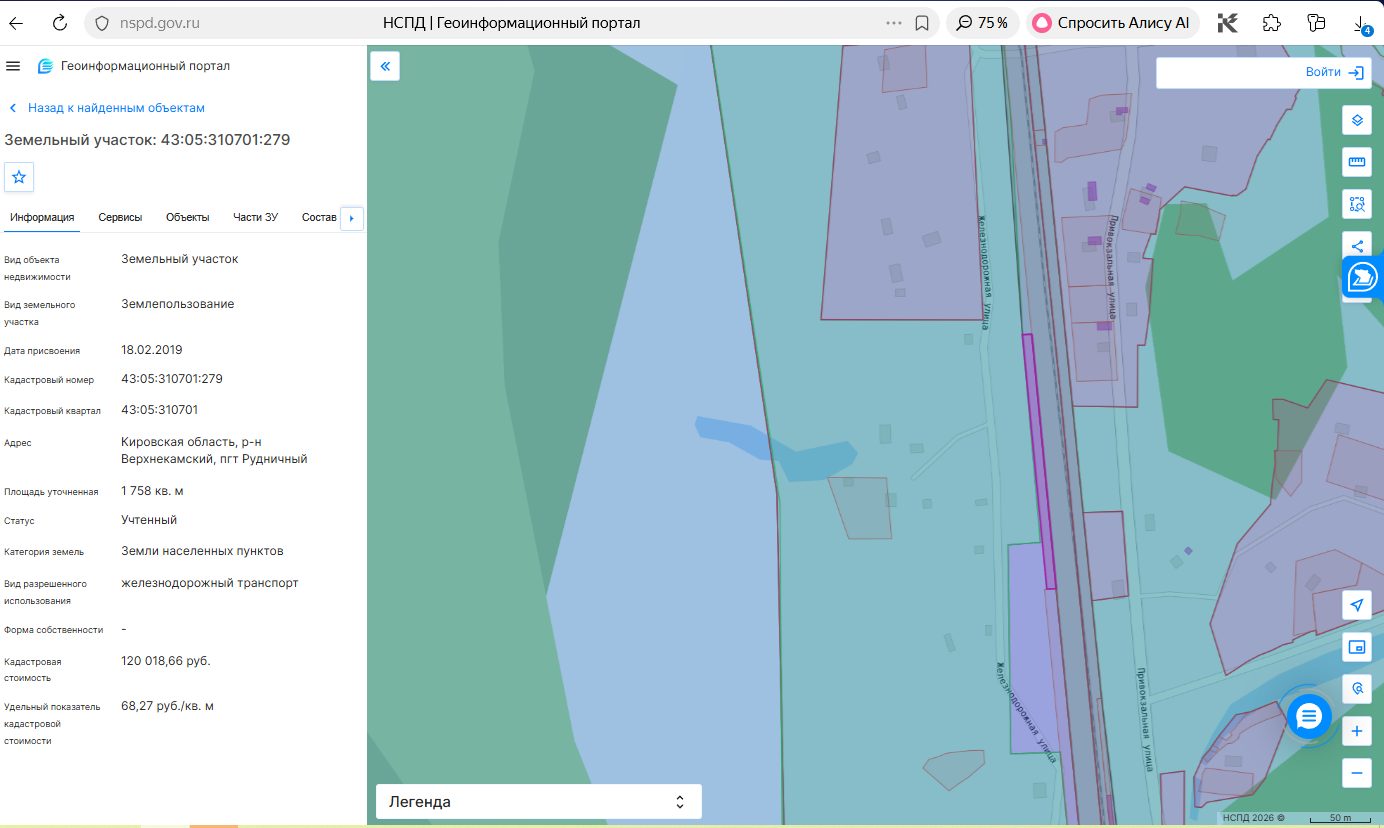Zoom in on the map
Viewport: 1384px width, 828px height.
click(x=1357, y=731)
